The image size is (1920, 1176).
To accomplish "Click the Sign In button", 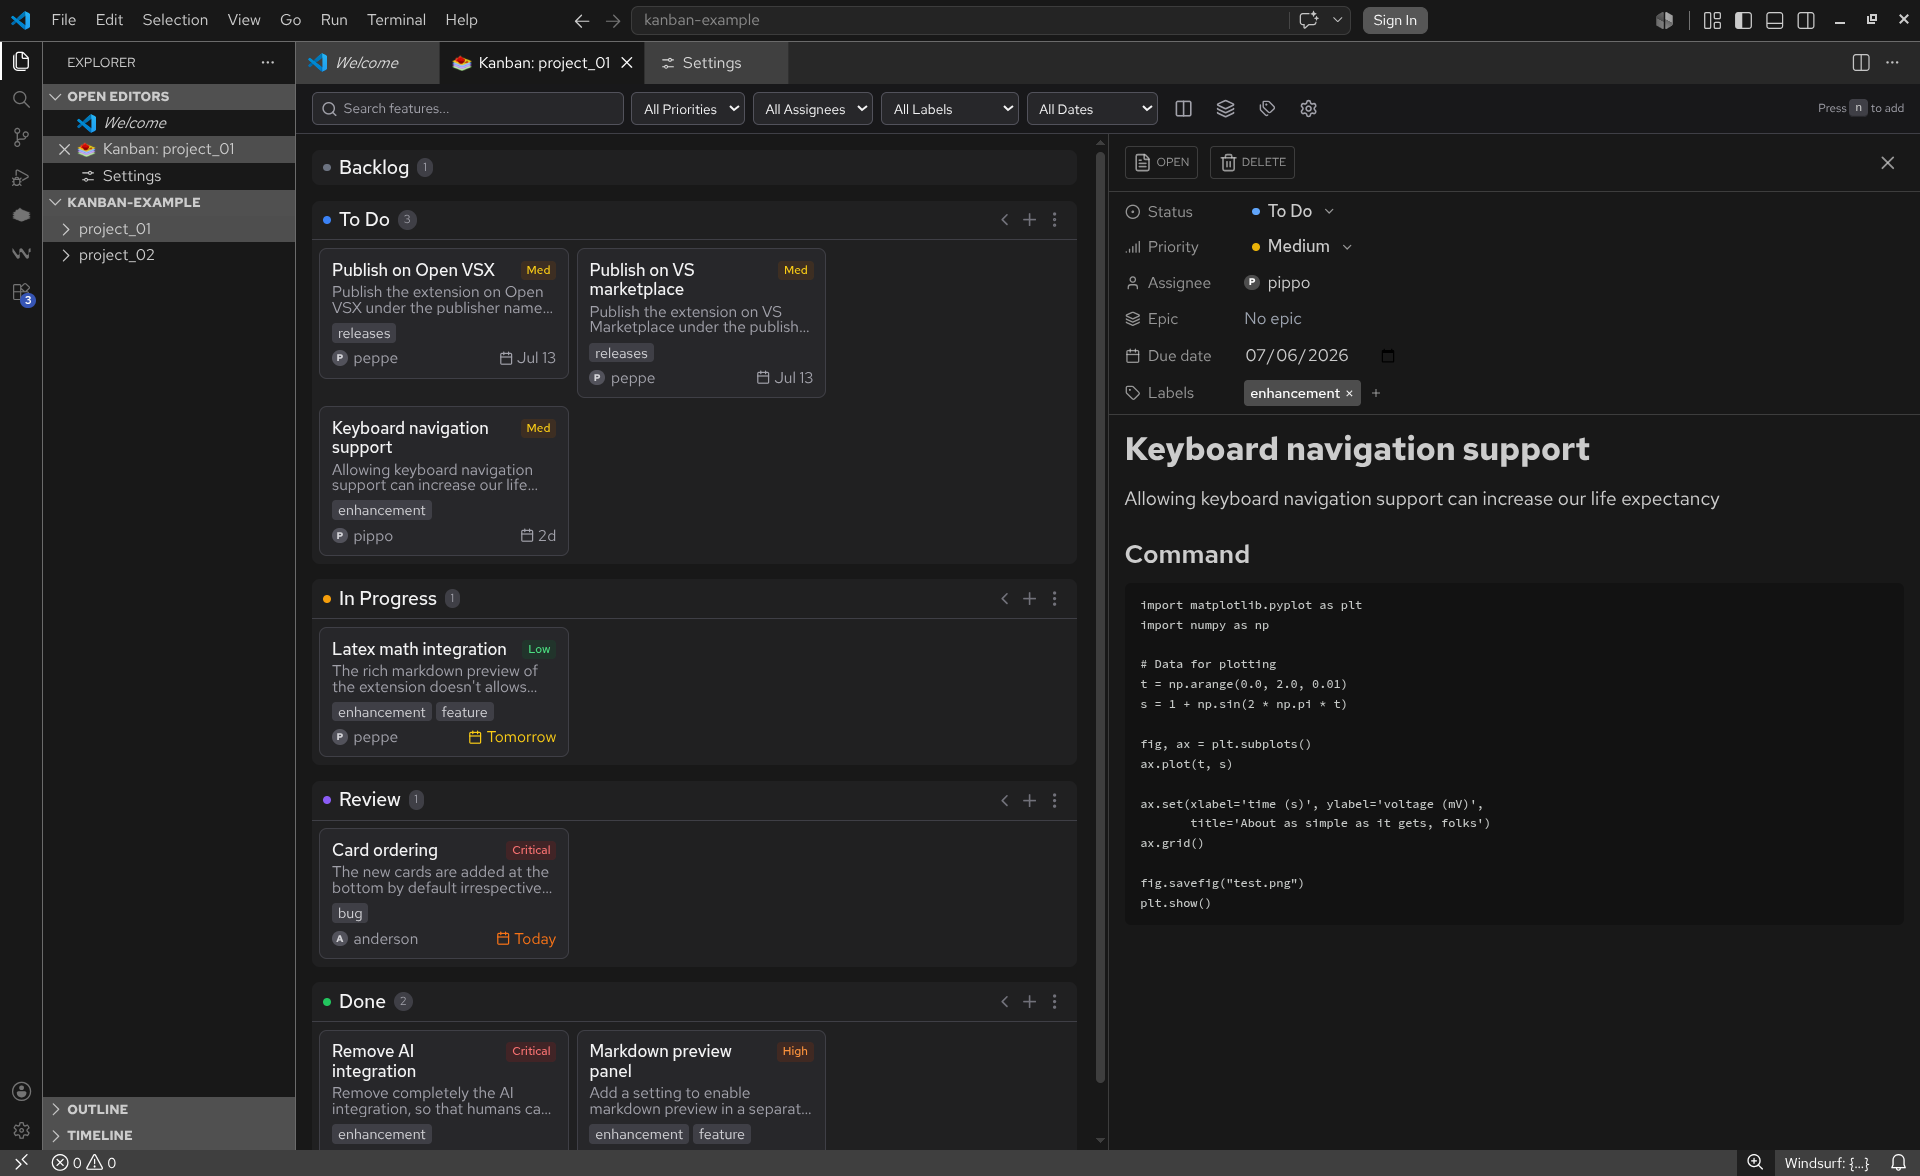I will pyautogui.click(x=1395, y=20).
